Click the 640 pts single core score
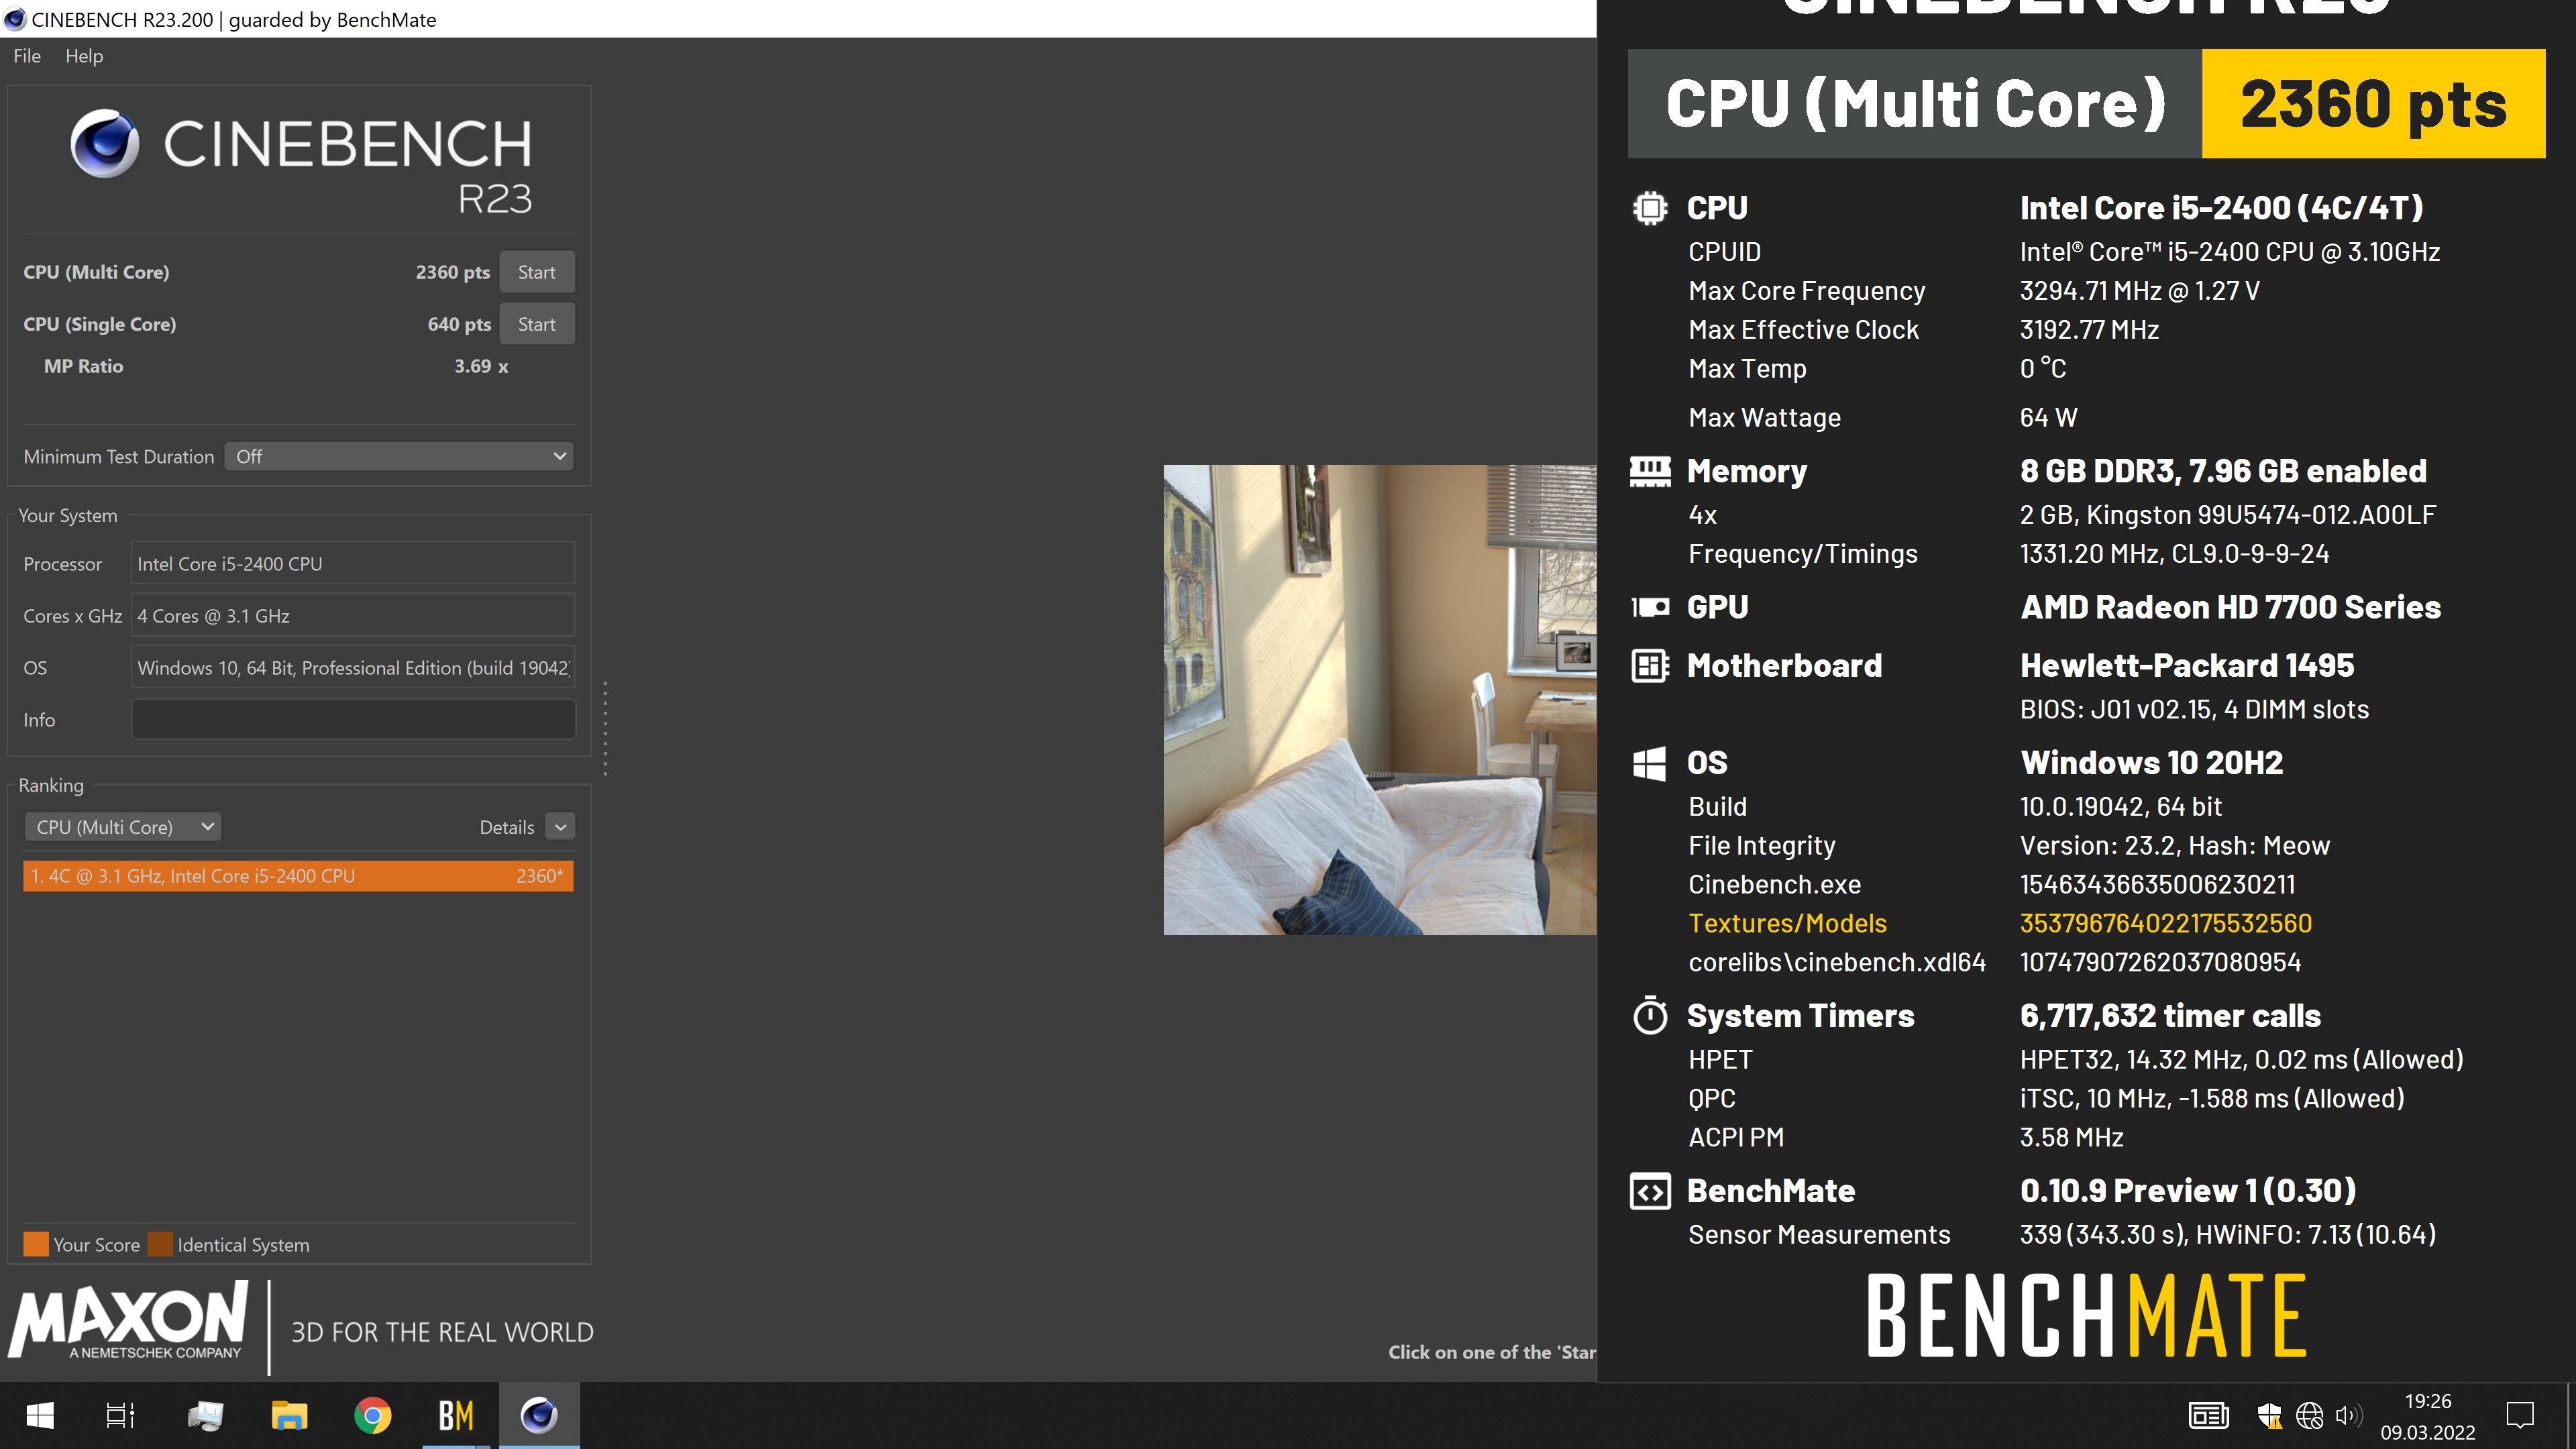Viewport: 2576px width, 1449px height. (x=459, y=324)
